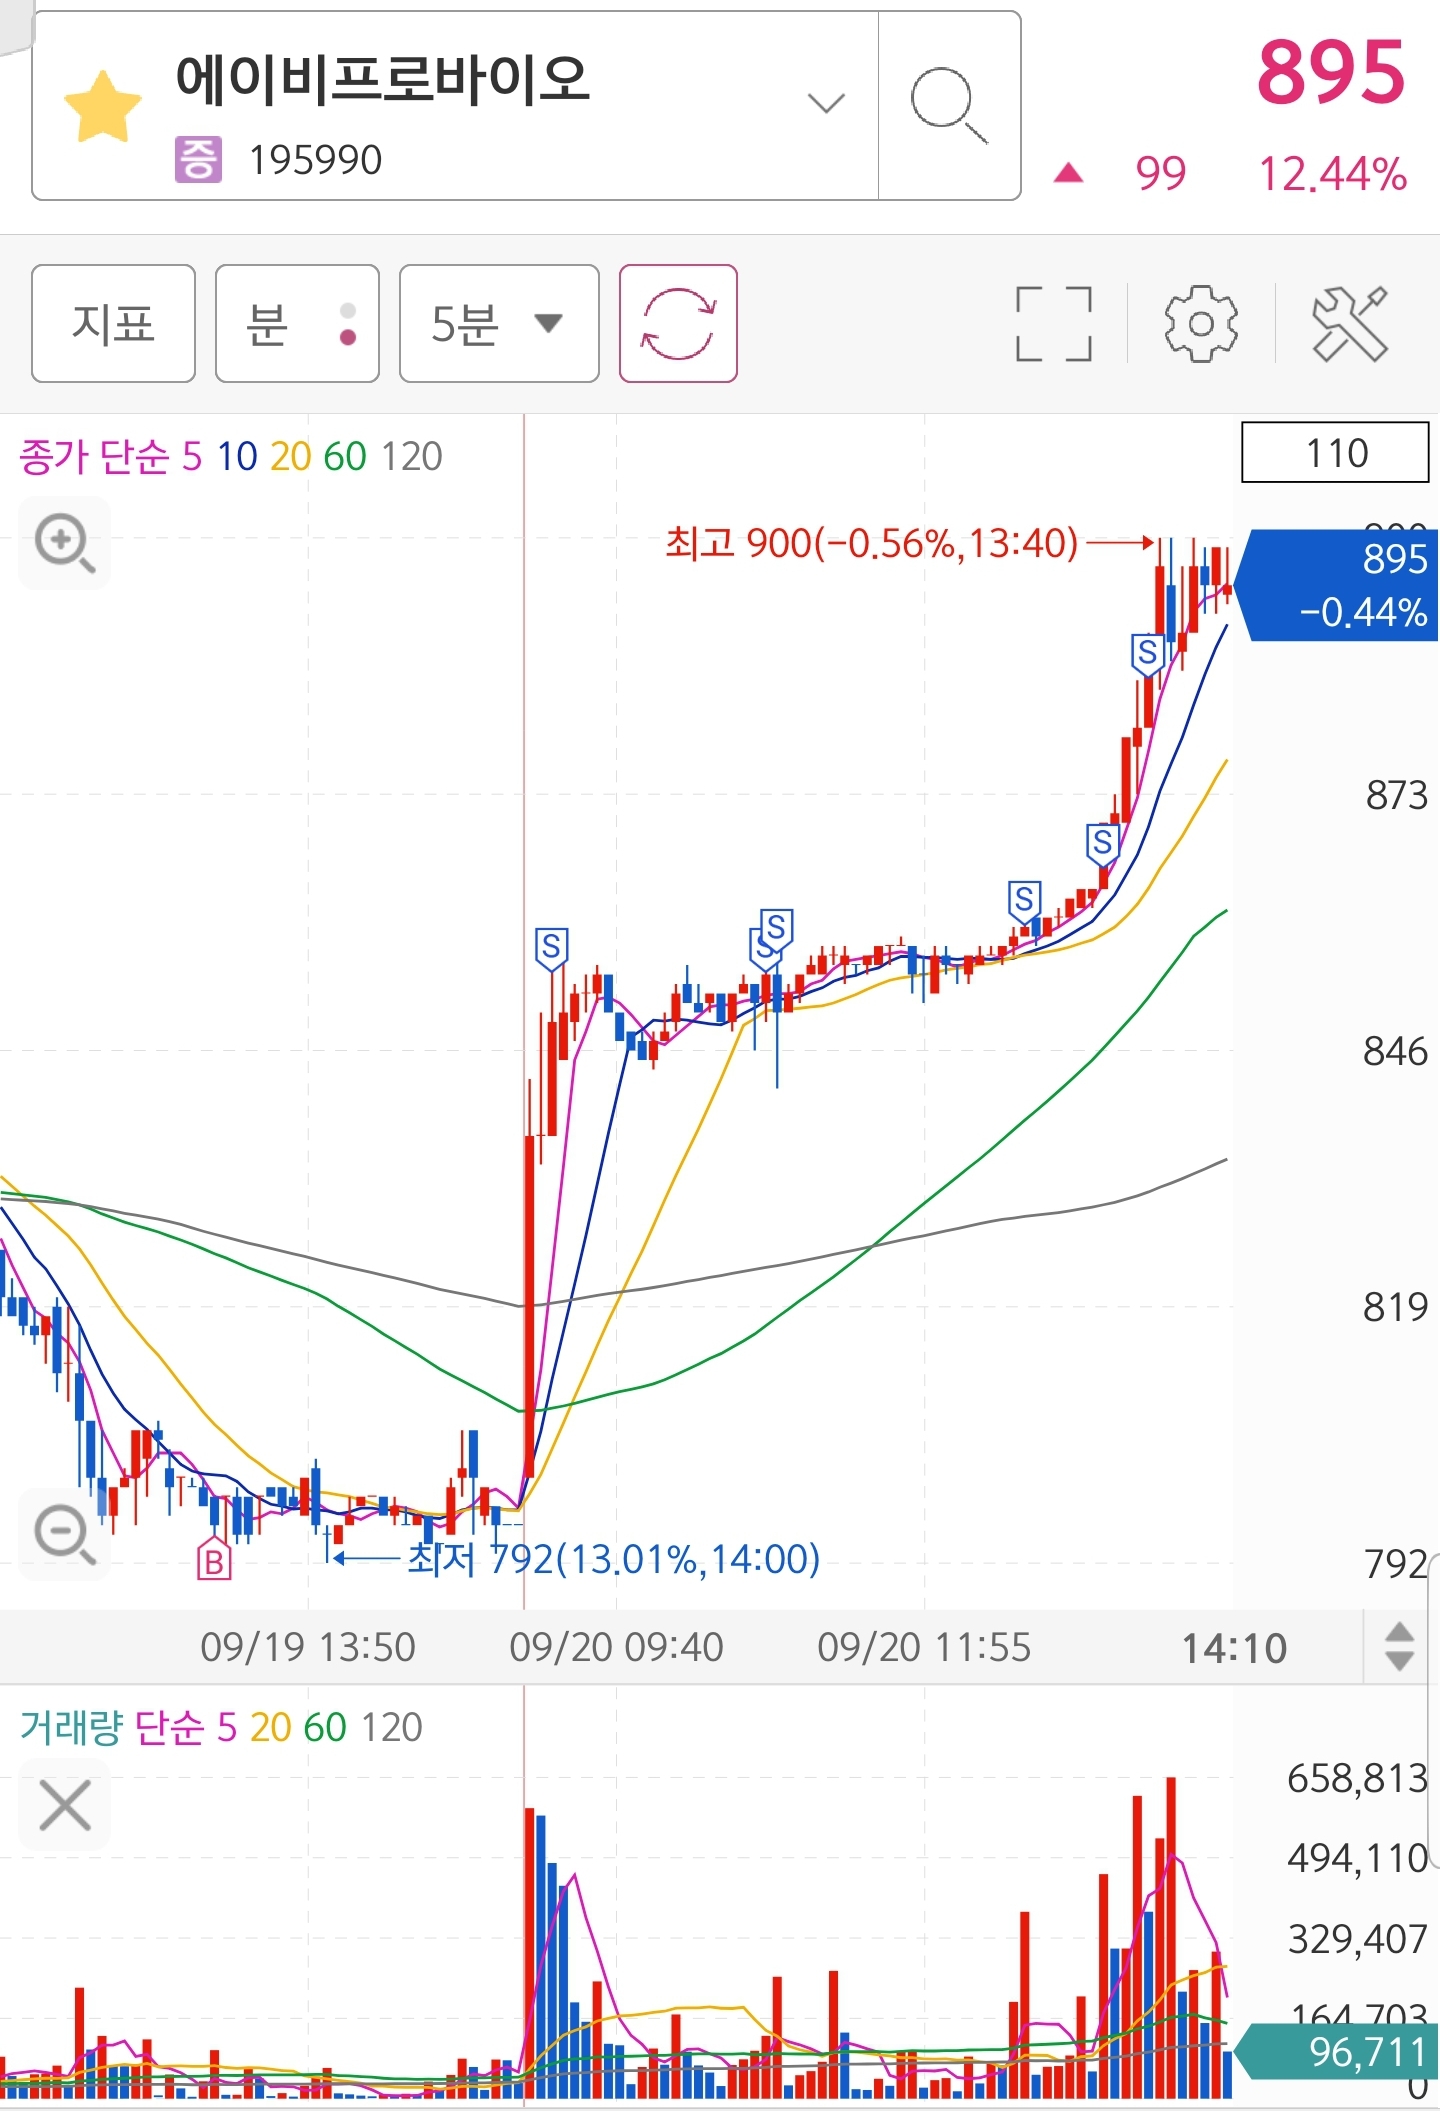Tap the 12.44% change rate
This screenshot has height=2111, width=1440.
pyautogui.click(x=1332, y=174)
